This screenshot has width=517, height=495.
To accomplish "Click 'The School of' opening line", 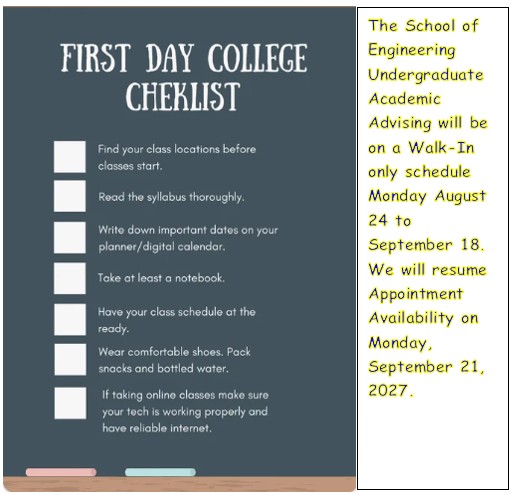I will (423, 26).
